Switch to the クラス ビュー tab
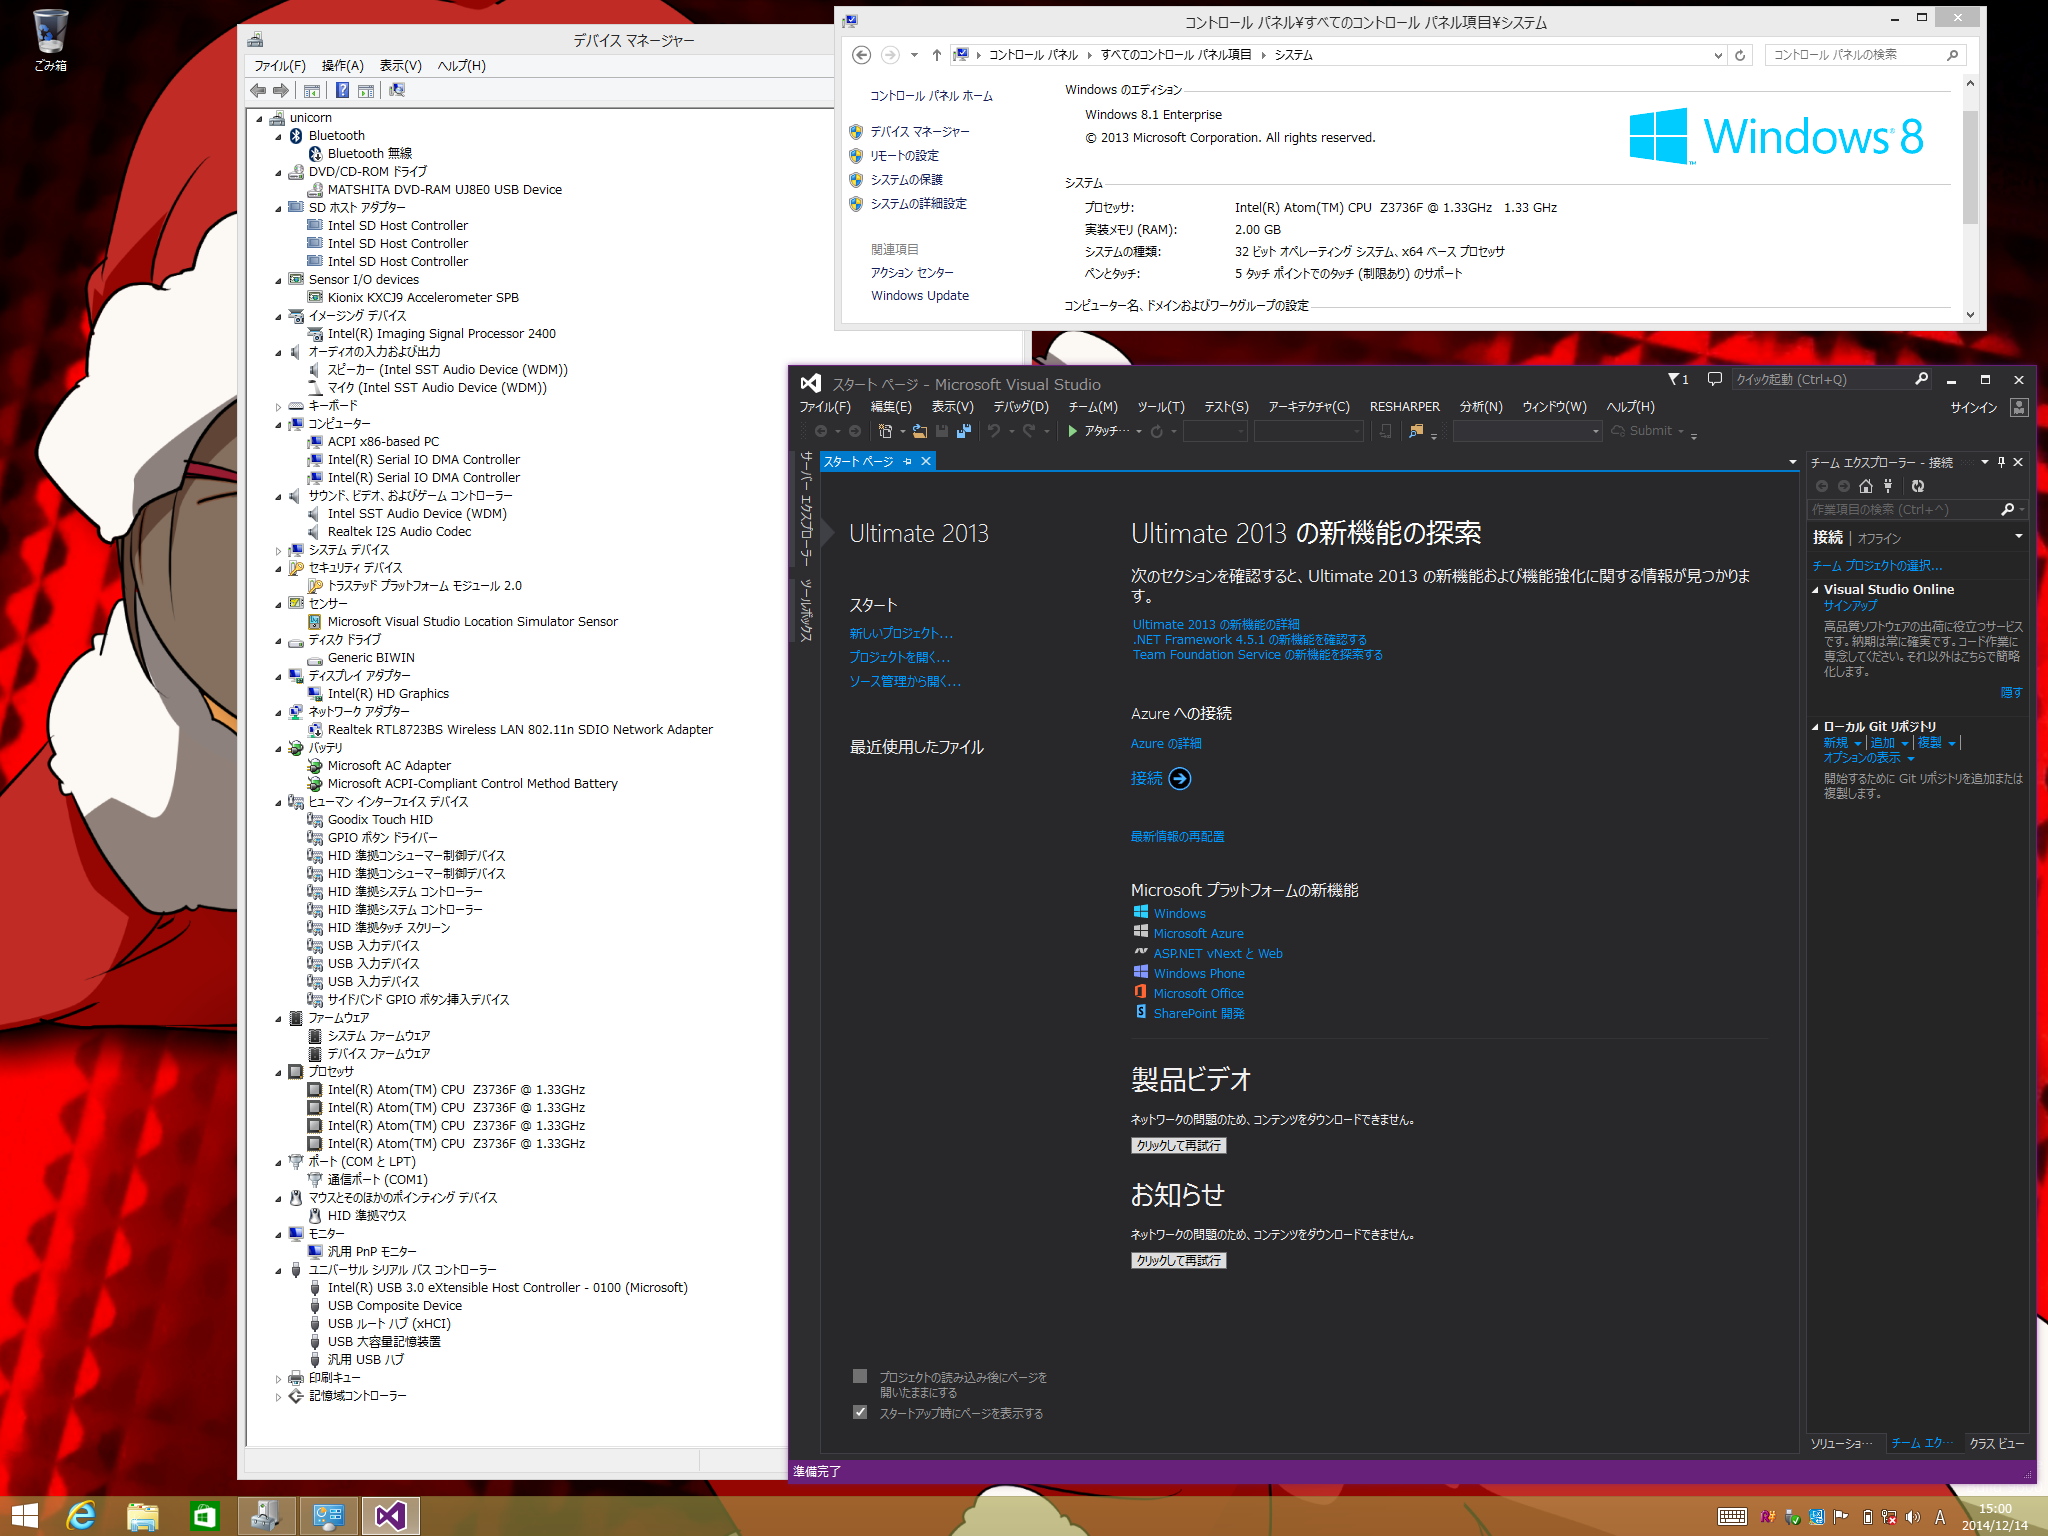 point(1996,1443)
